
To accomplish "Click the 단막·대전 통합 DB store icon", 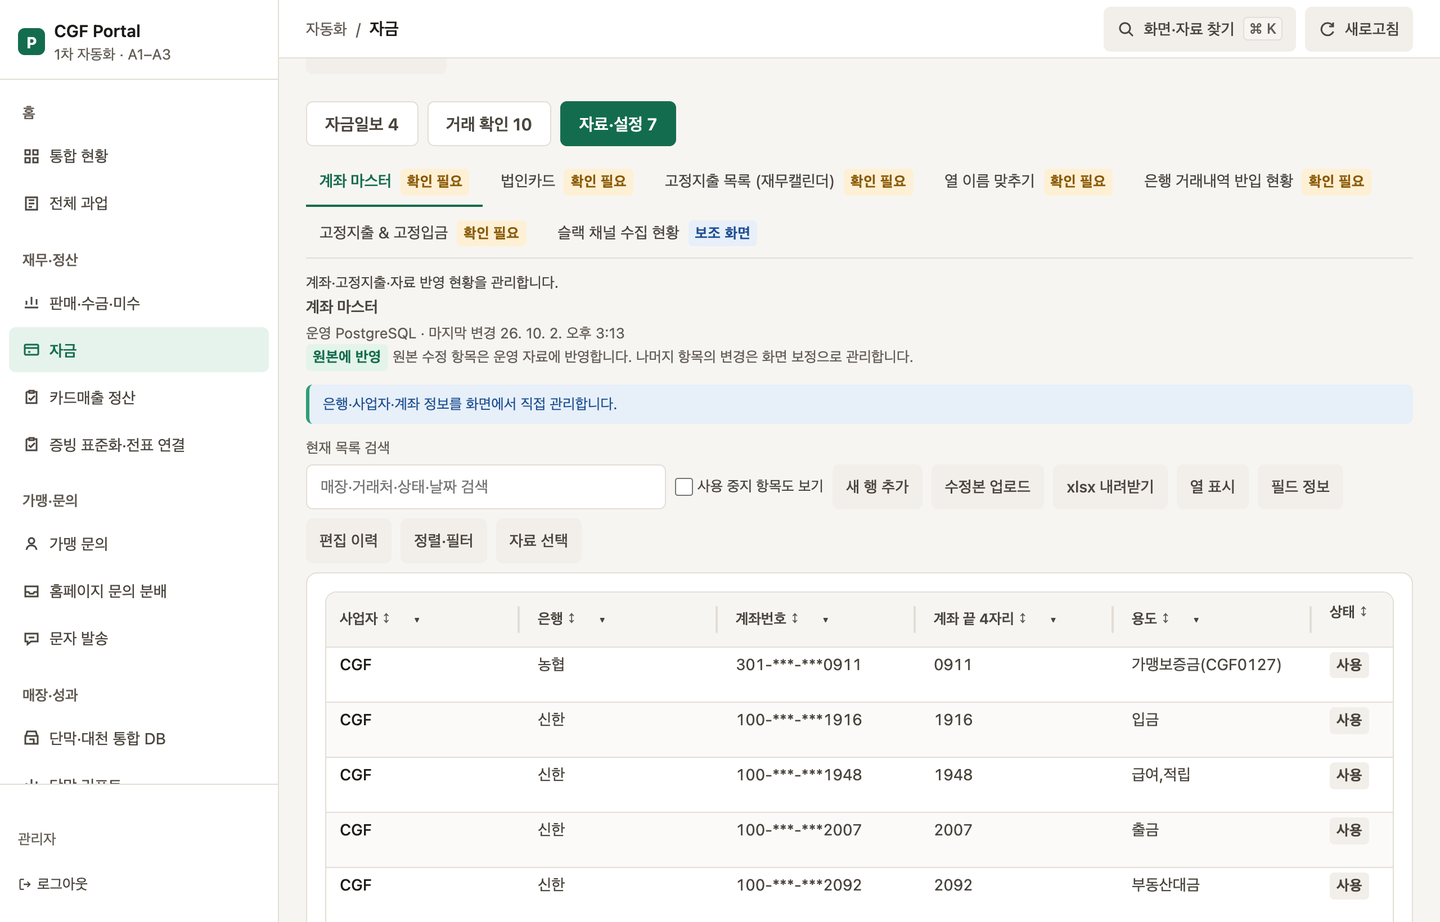I will point(31,738).
